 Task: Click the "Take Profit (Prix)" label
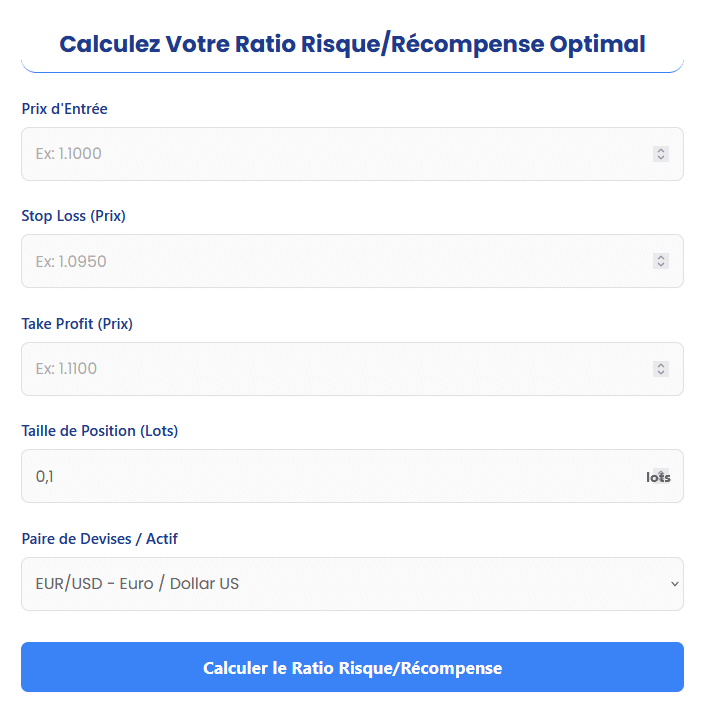(x=77, y=324)
